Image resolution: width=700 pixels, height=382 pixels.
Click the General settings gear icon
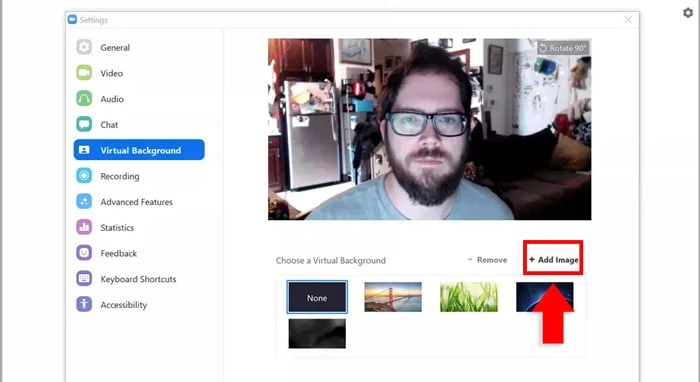tap(84, 47)
